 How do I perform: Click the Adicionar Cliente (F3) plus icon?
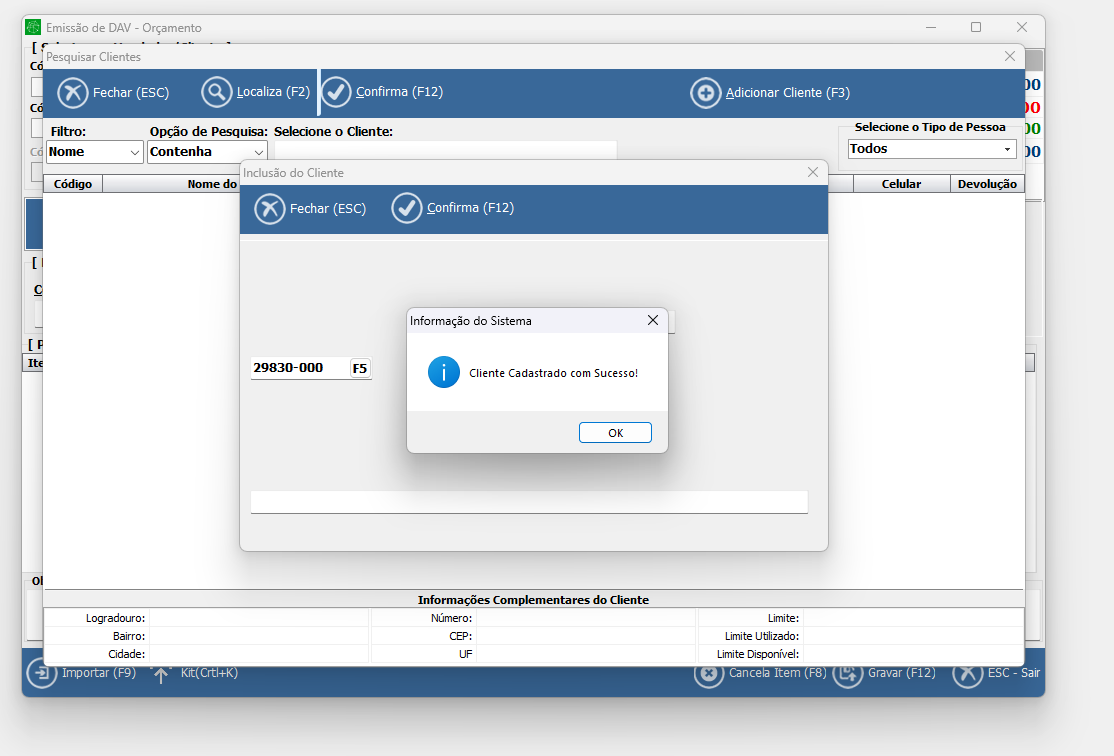pyautogui.click(x=706, y=93)
